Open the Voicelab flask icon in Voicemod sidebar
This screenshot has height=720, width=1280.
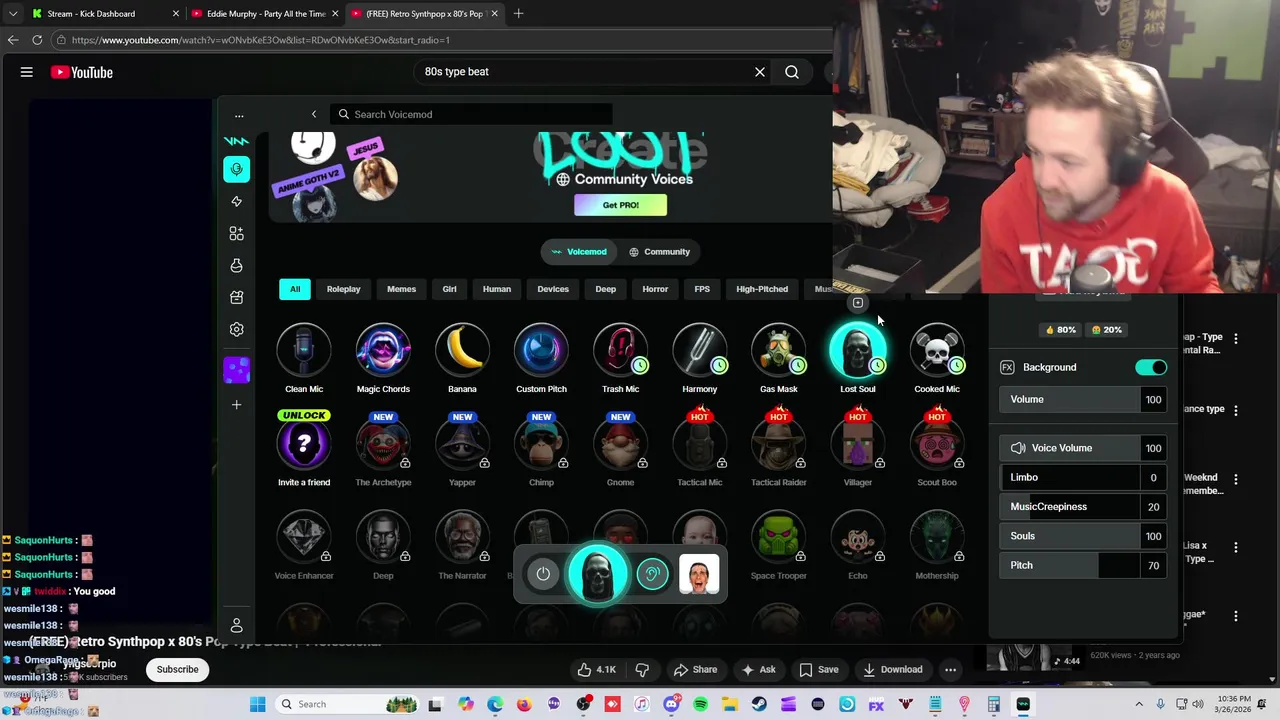pos(237,265)
